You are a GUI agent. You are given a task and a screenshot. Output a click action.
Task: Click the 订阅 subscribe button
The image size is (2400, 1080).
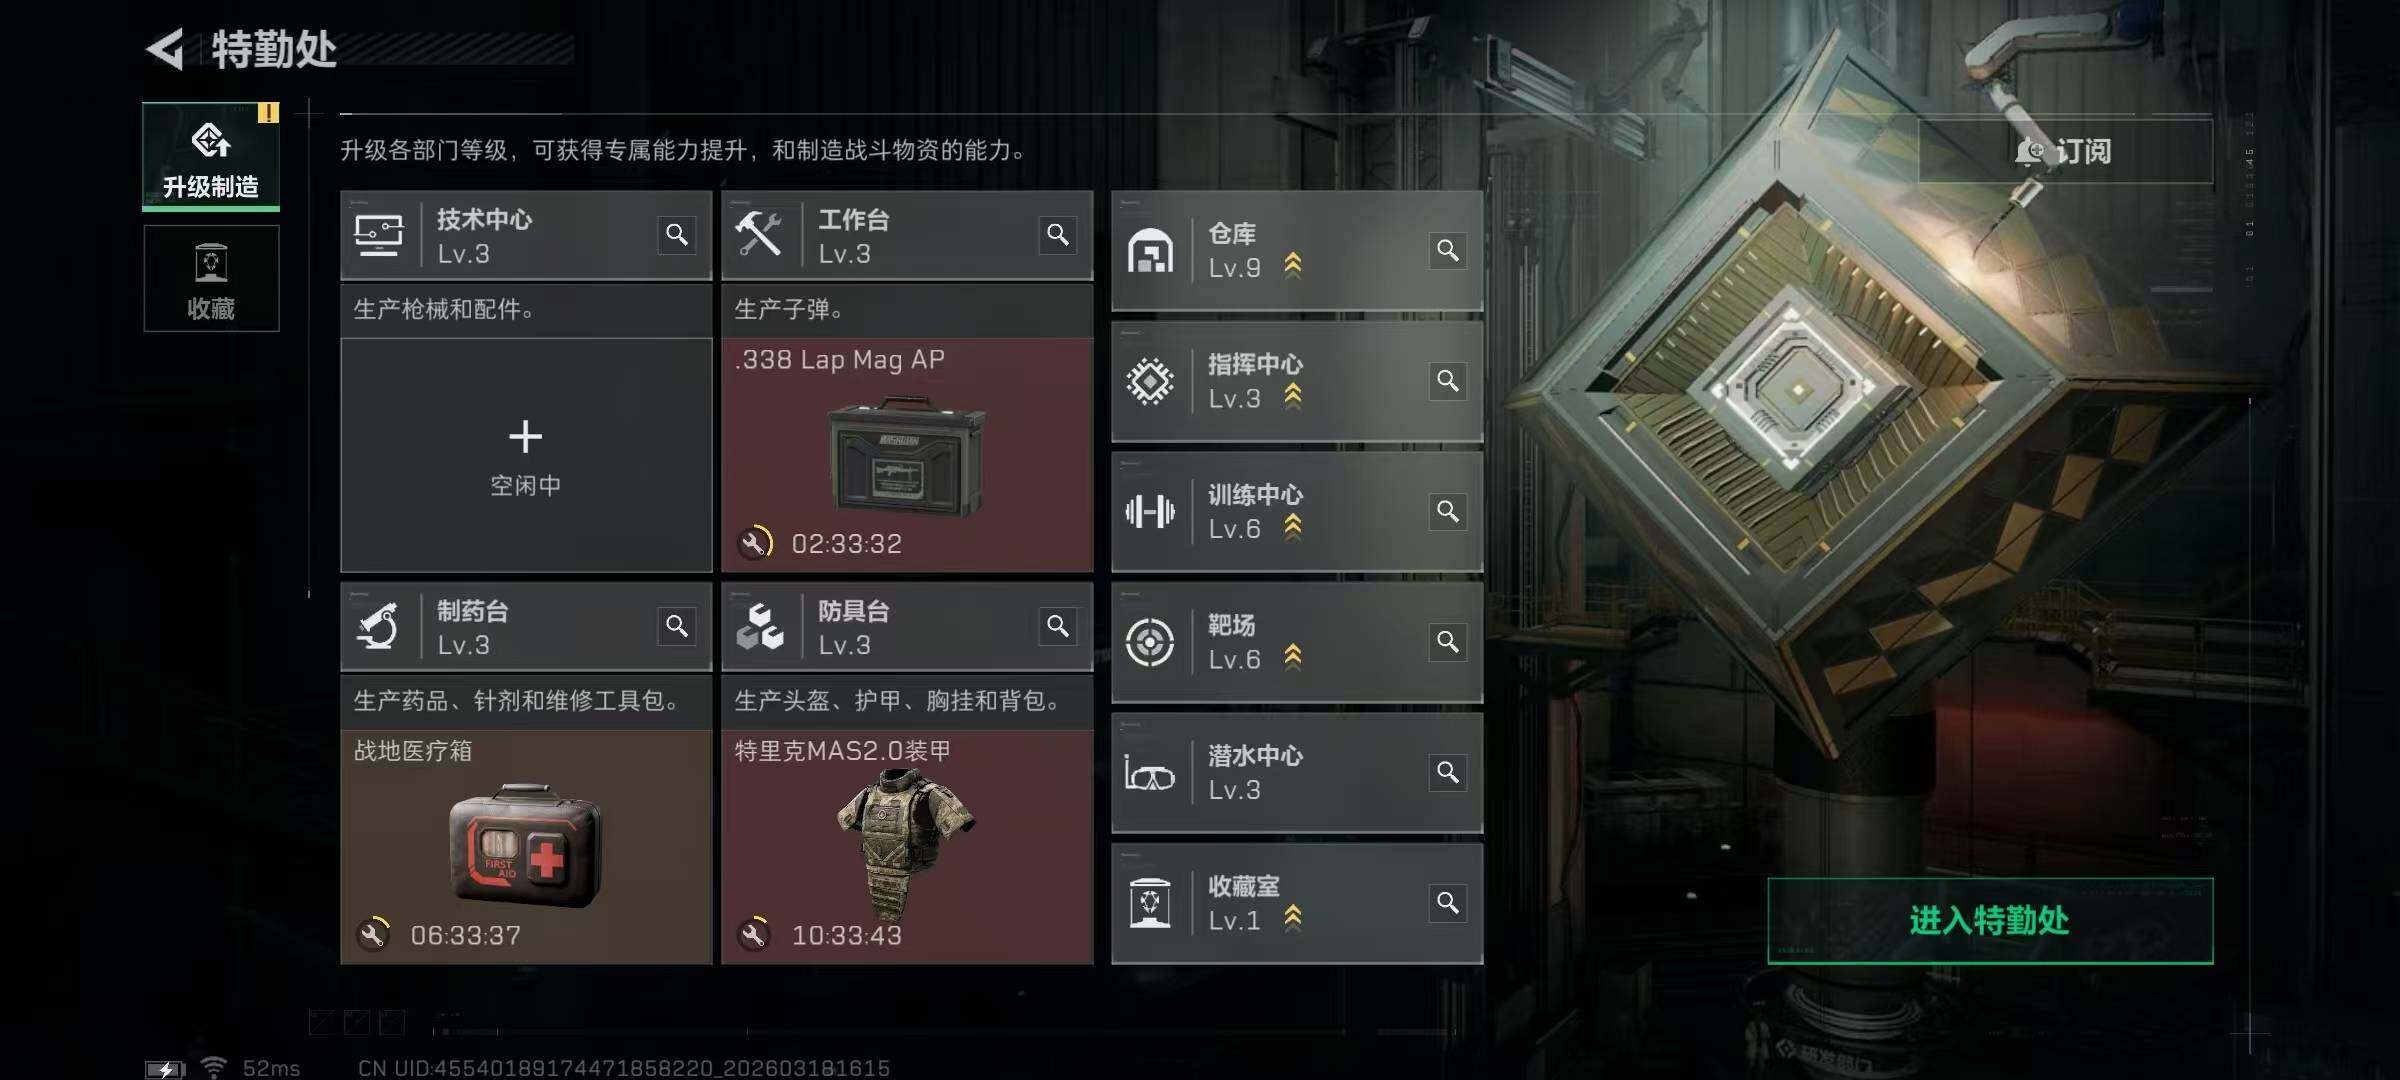2065,151
